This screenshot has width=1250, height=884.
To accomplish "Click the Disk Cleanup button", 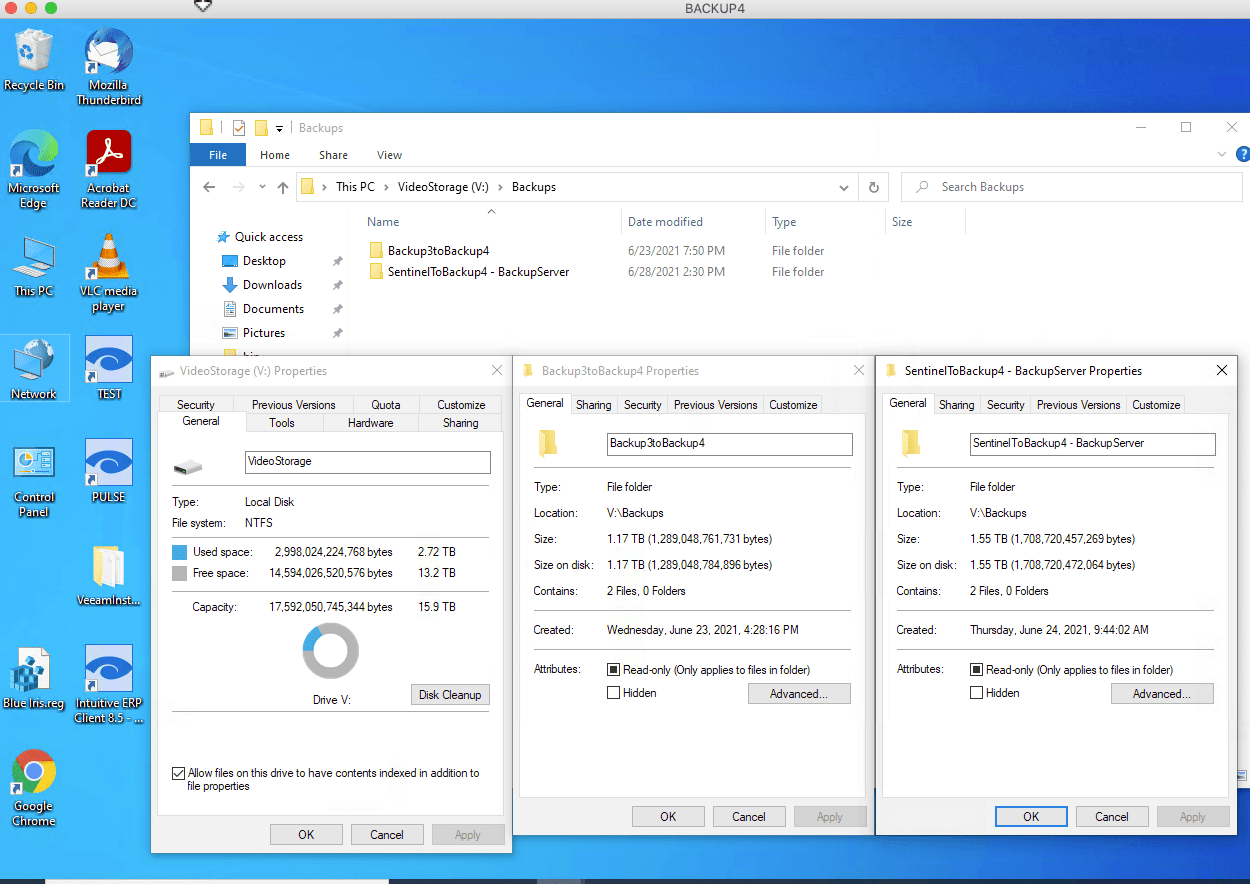I will pyautogui.click(x=450, y=694).
